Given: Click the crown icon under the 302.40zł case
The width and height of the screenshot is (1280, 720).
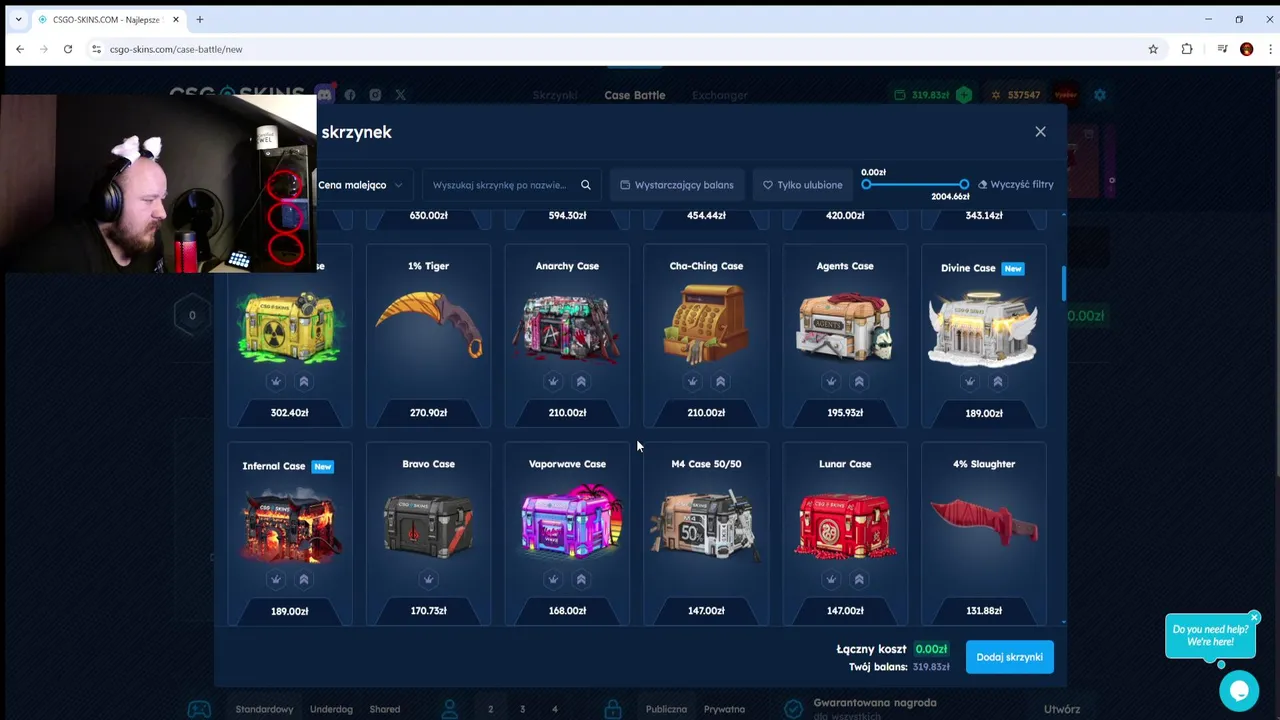Looking at the screenshot, I should point(275,381).
